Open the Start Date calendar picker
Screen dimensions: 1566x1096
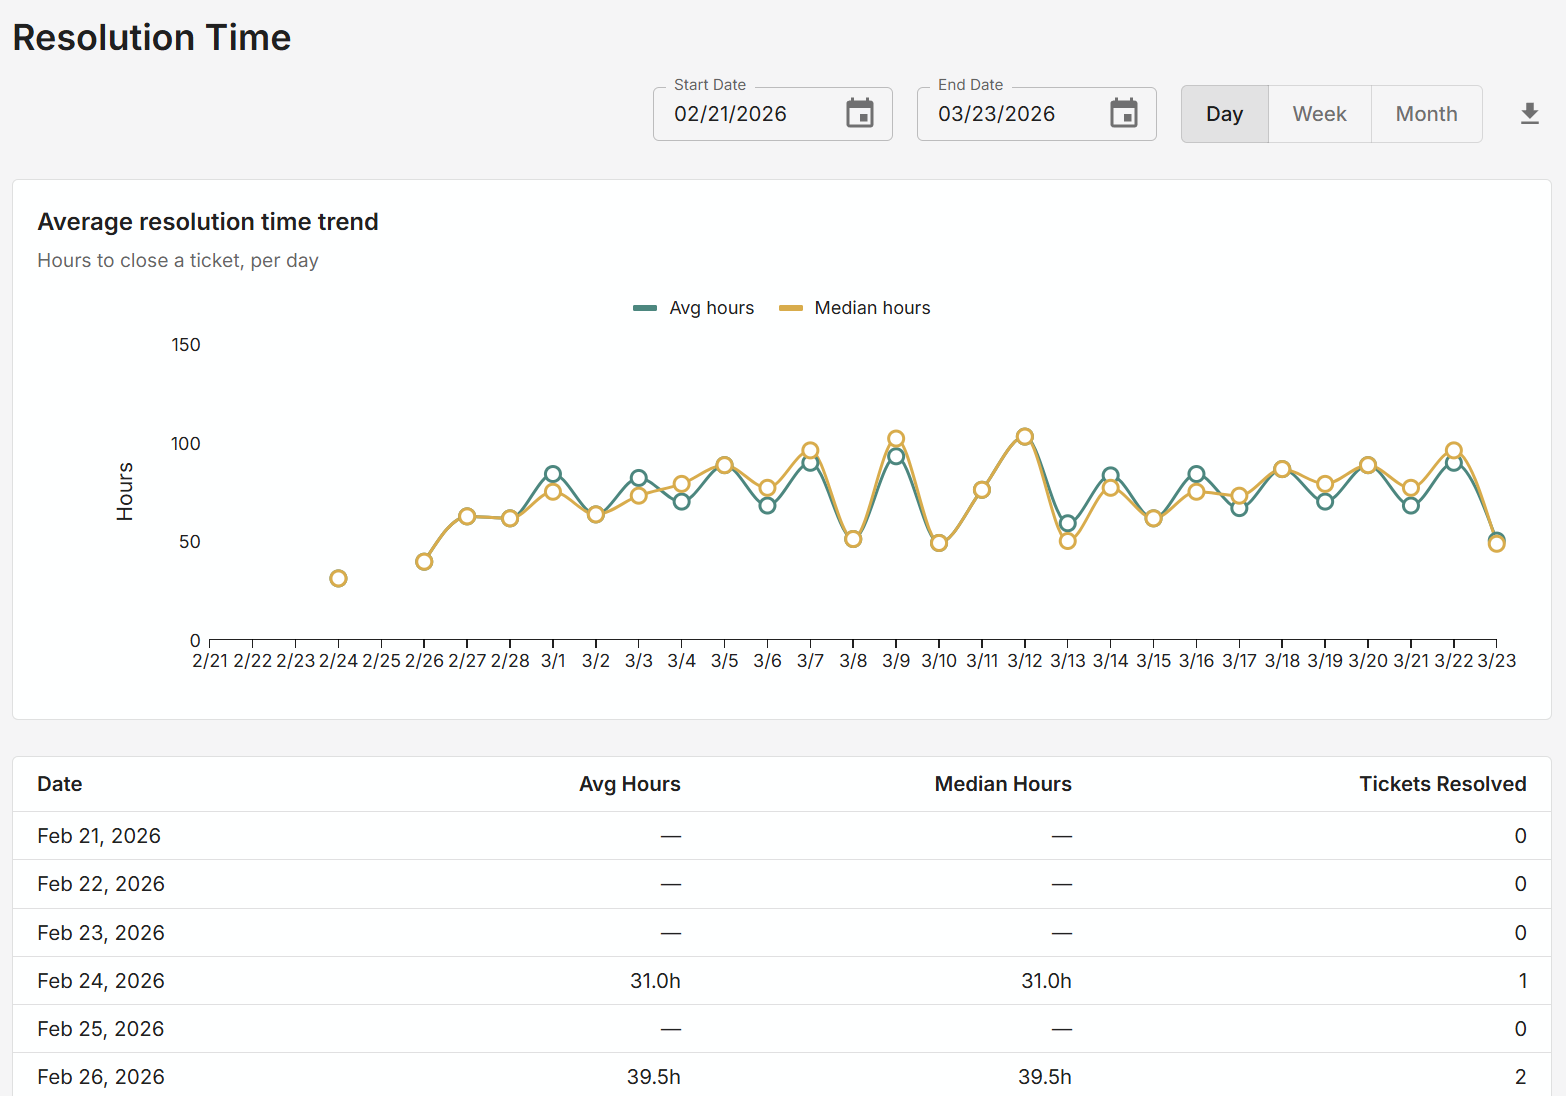[859, 114]
